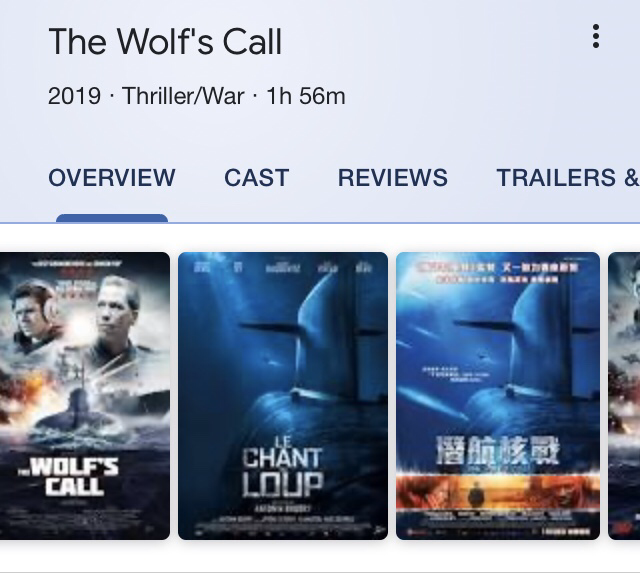Click the older officer's face on first poster
This screenshot has width=640, height=573.
click(113, 304)
